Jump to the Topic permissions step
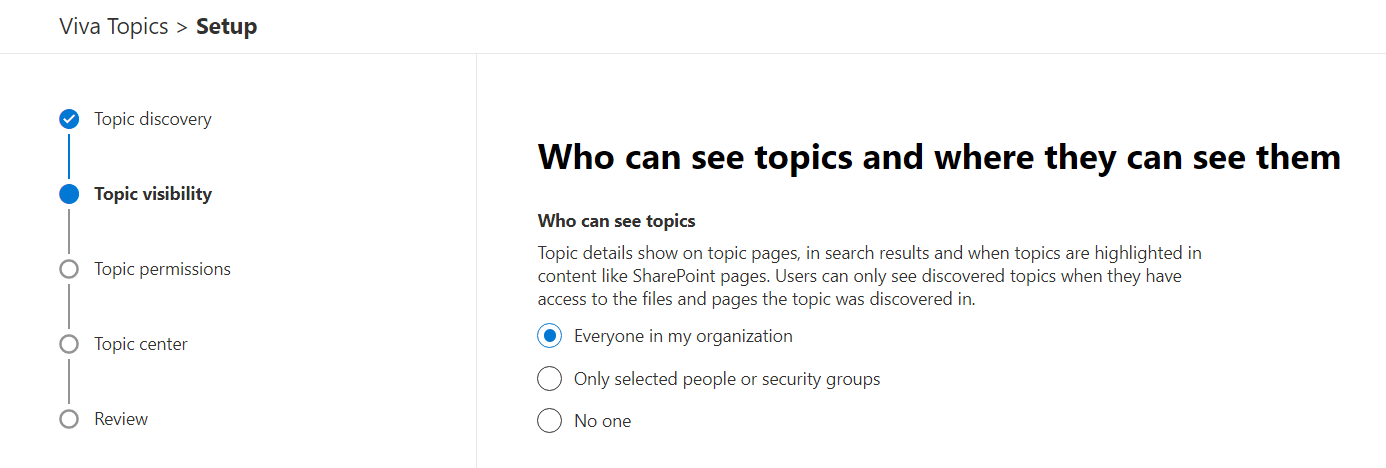The image size is (1386, 468). pyautogui.click(x=162, y=269)
